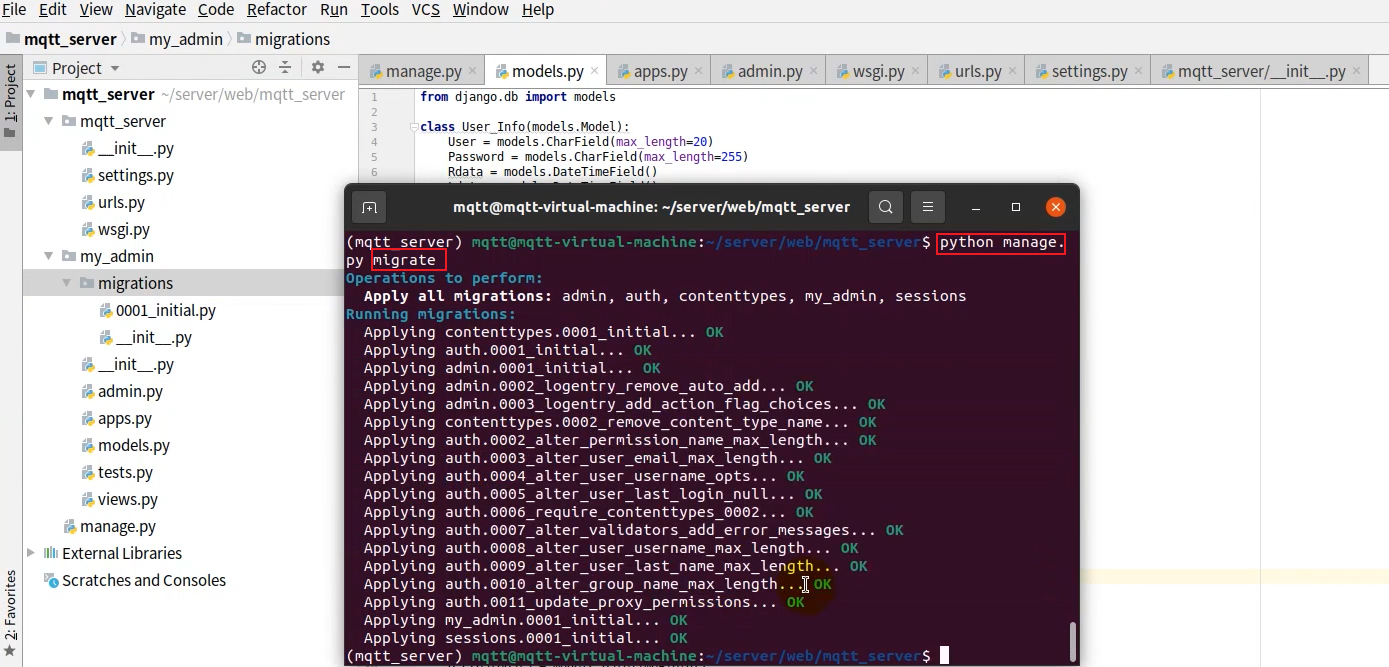Select views.py in project tree
Image resolution: width=1389 pixels, height=667 pixels.
click(128, 500)
